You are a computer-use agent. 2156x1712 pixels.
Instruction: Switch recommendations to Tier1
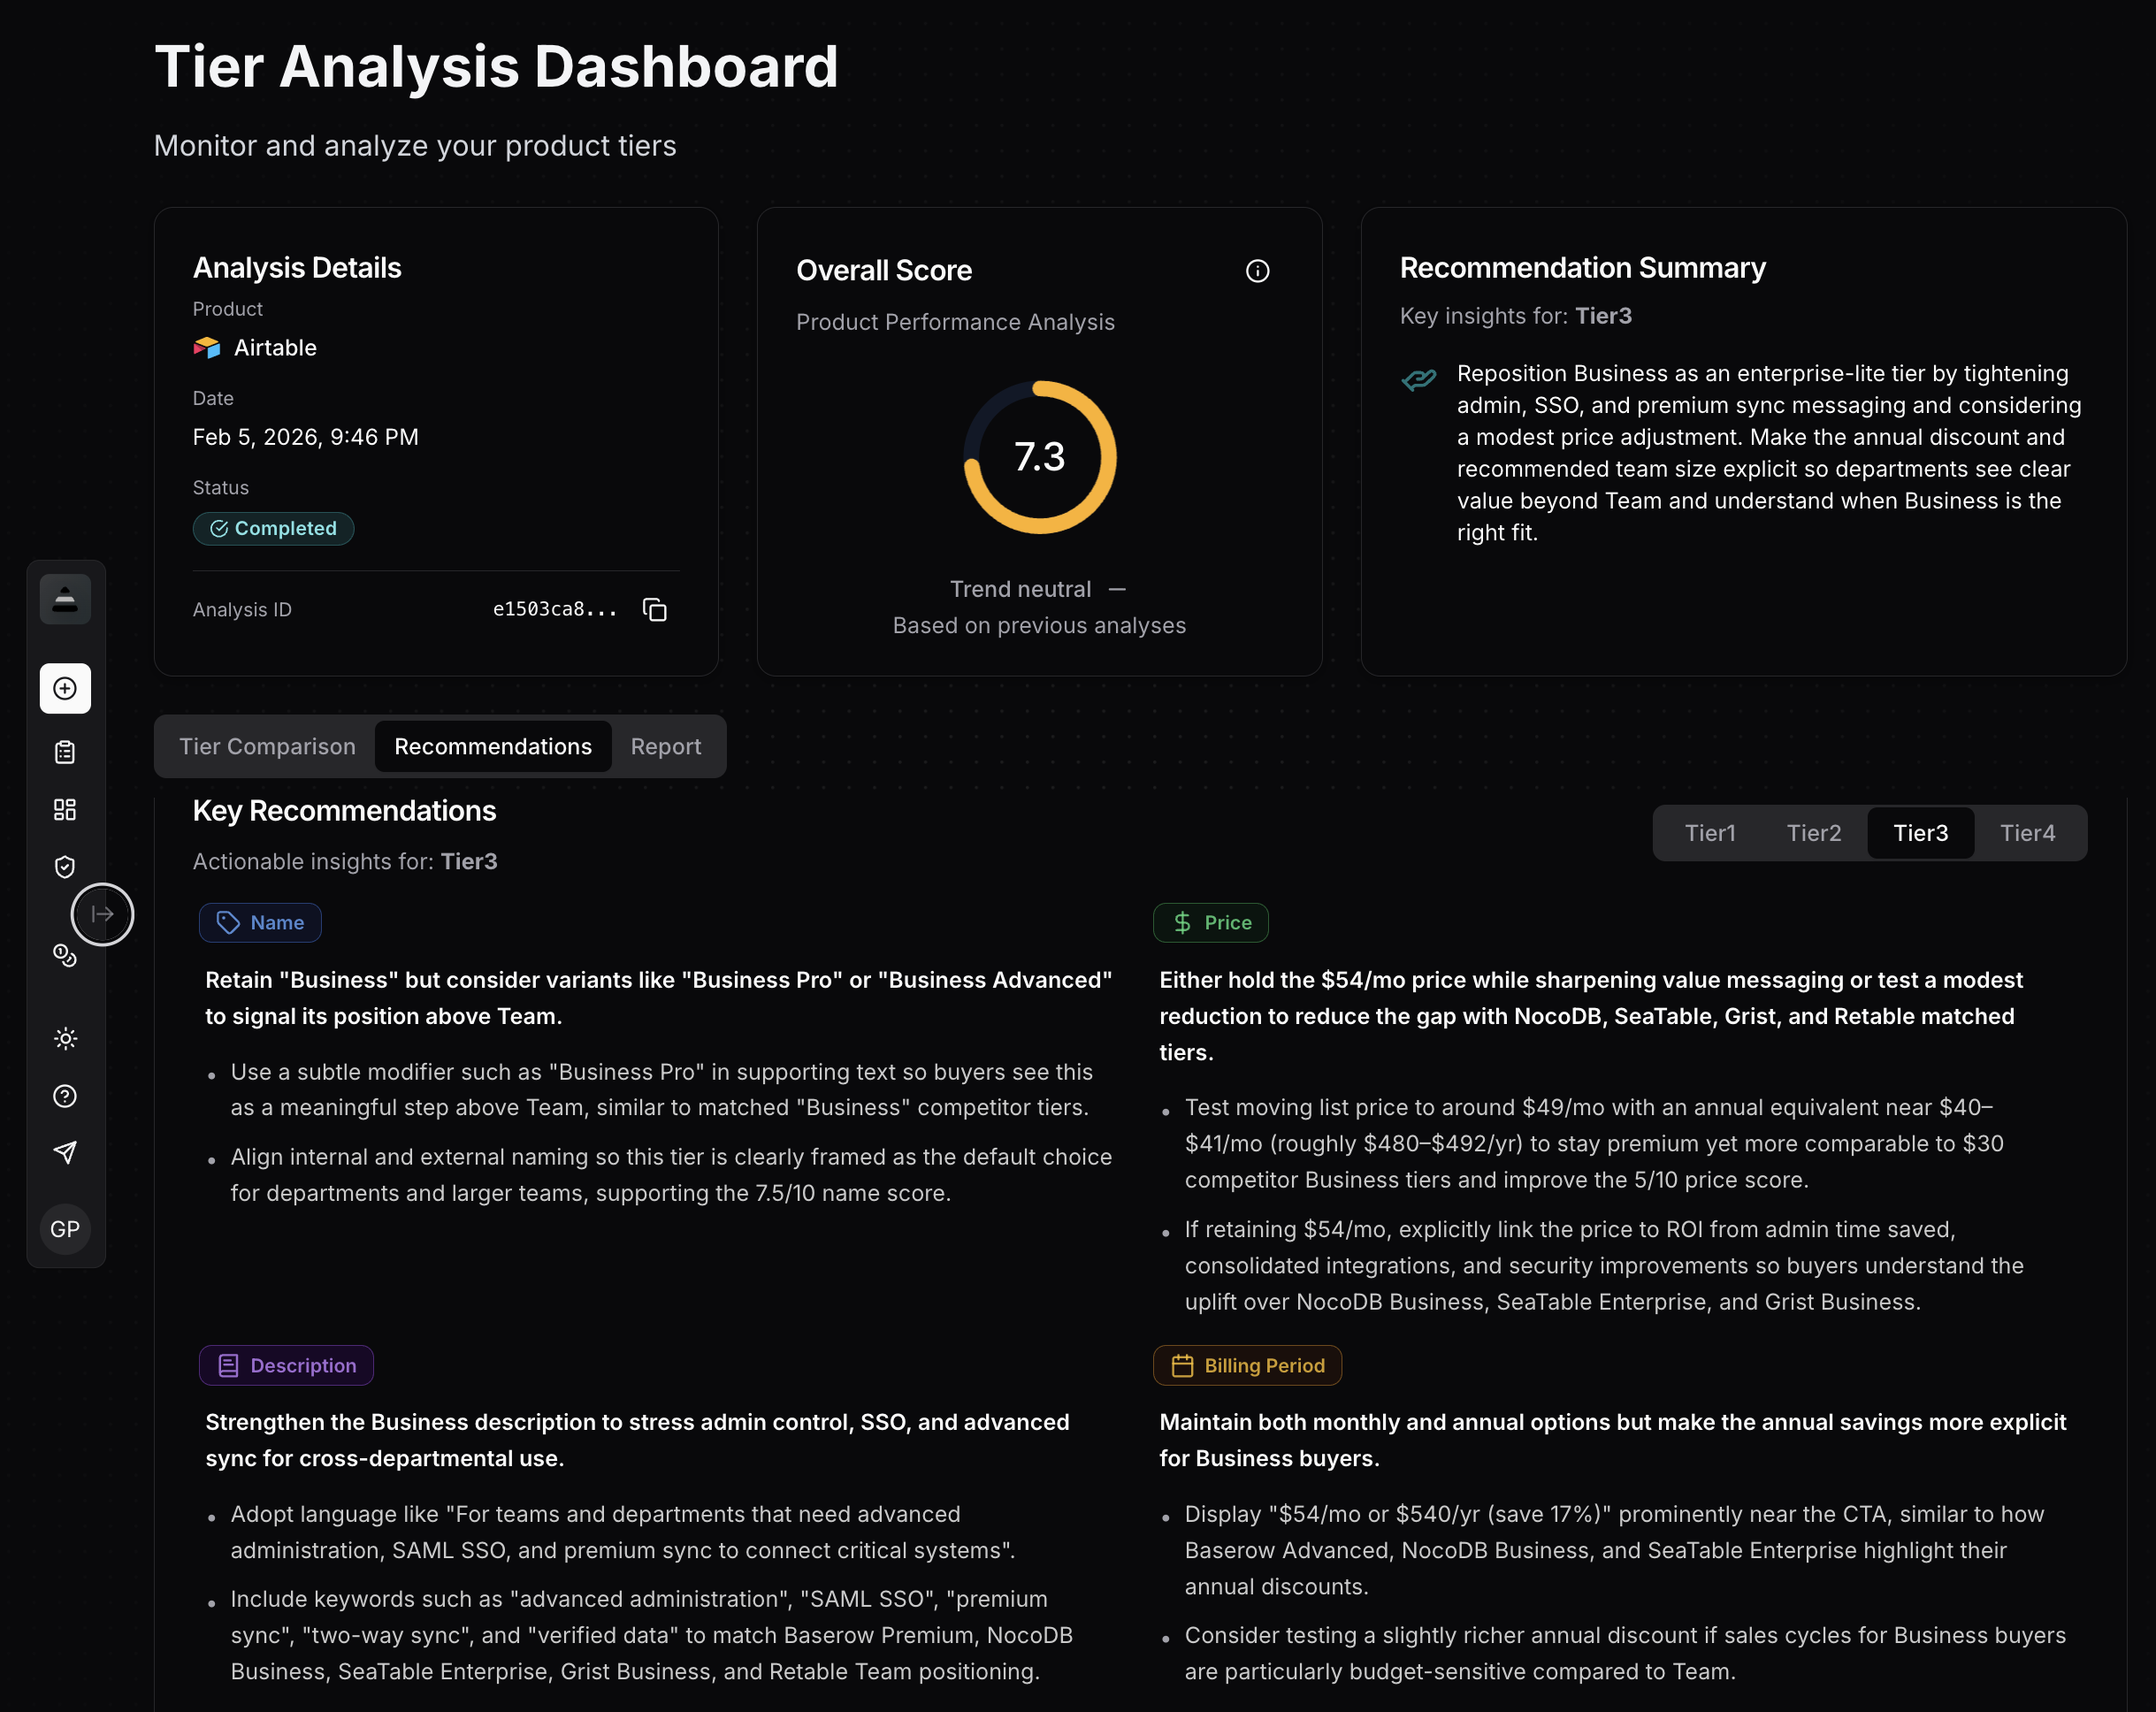[x=1710, y=832]
